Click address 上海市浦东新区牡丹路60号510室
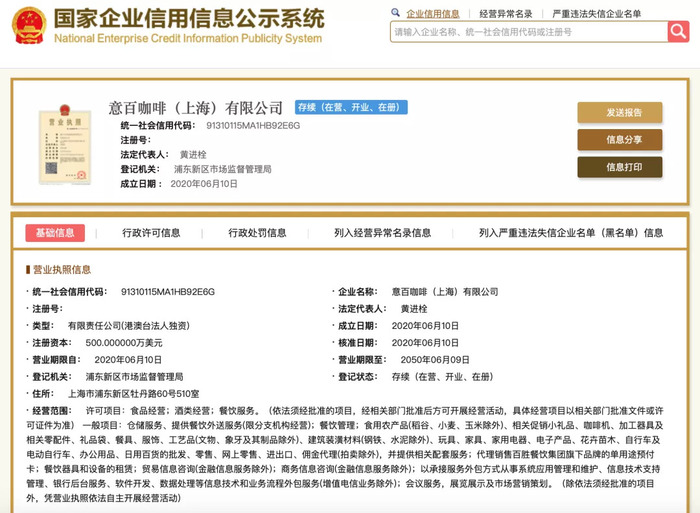This screenshot has width=700, height=513. [x=133, y=393]
